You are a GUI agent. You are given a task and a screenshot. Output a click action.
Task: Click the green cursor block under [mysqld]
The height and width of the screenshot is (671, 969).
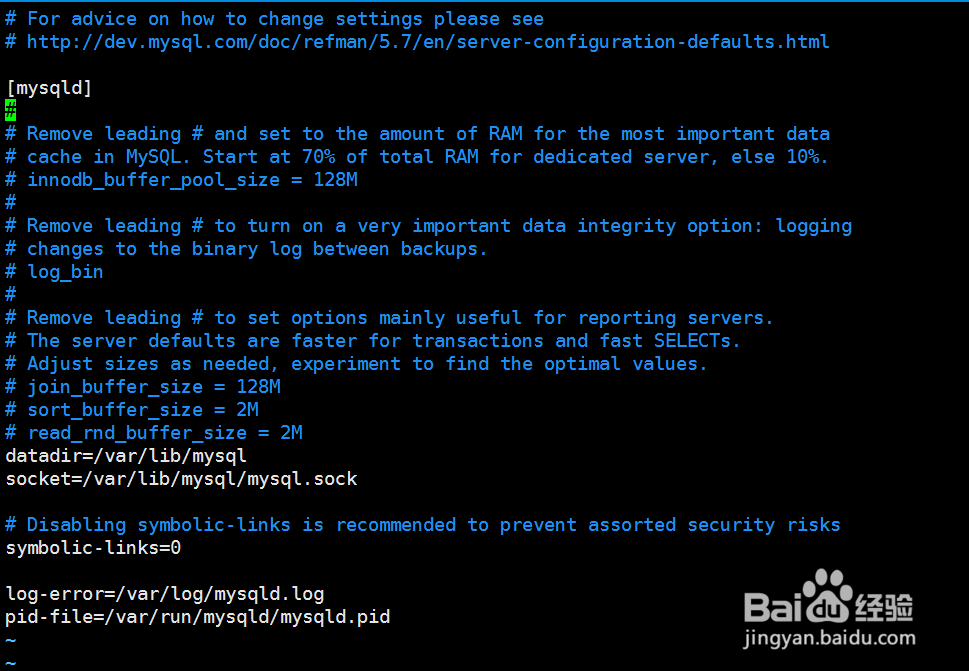pyautogui.click(x=10, y=110)
